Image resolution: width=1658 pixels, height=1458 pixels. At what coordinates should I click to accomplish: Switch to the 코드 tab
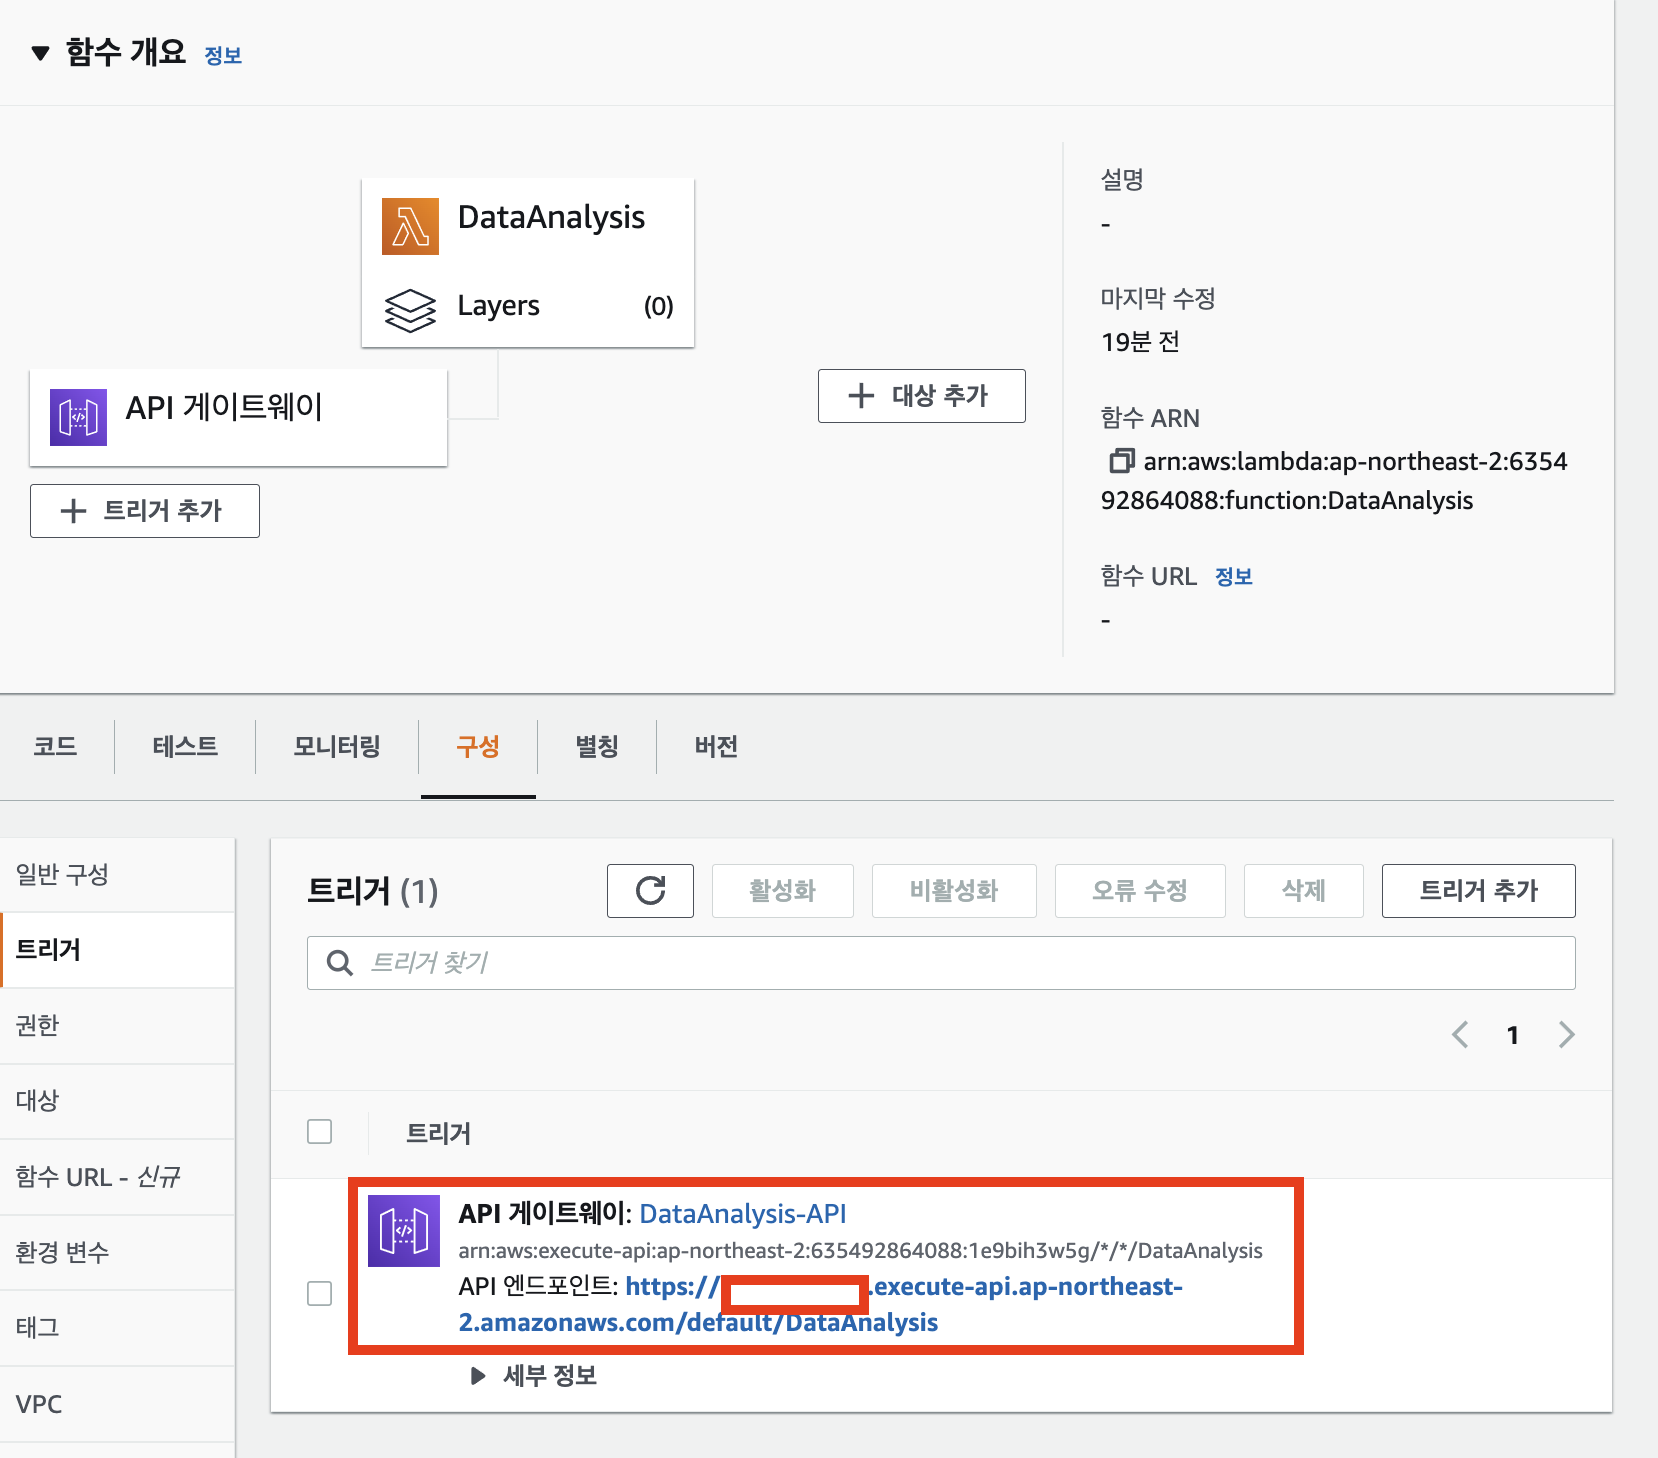pyautogui.click(x=55, y=747)
